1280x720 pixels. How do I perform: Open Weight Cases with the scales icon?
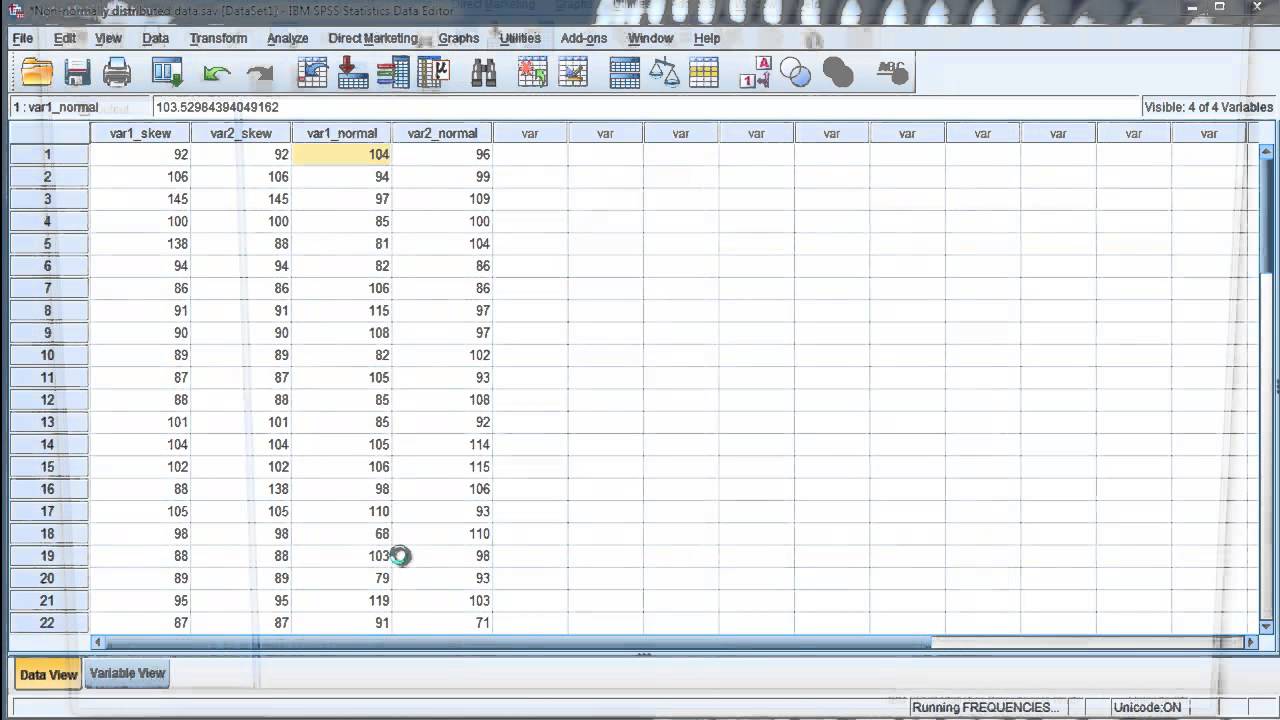664,72
